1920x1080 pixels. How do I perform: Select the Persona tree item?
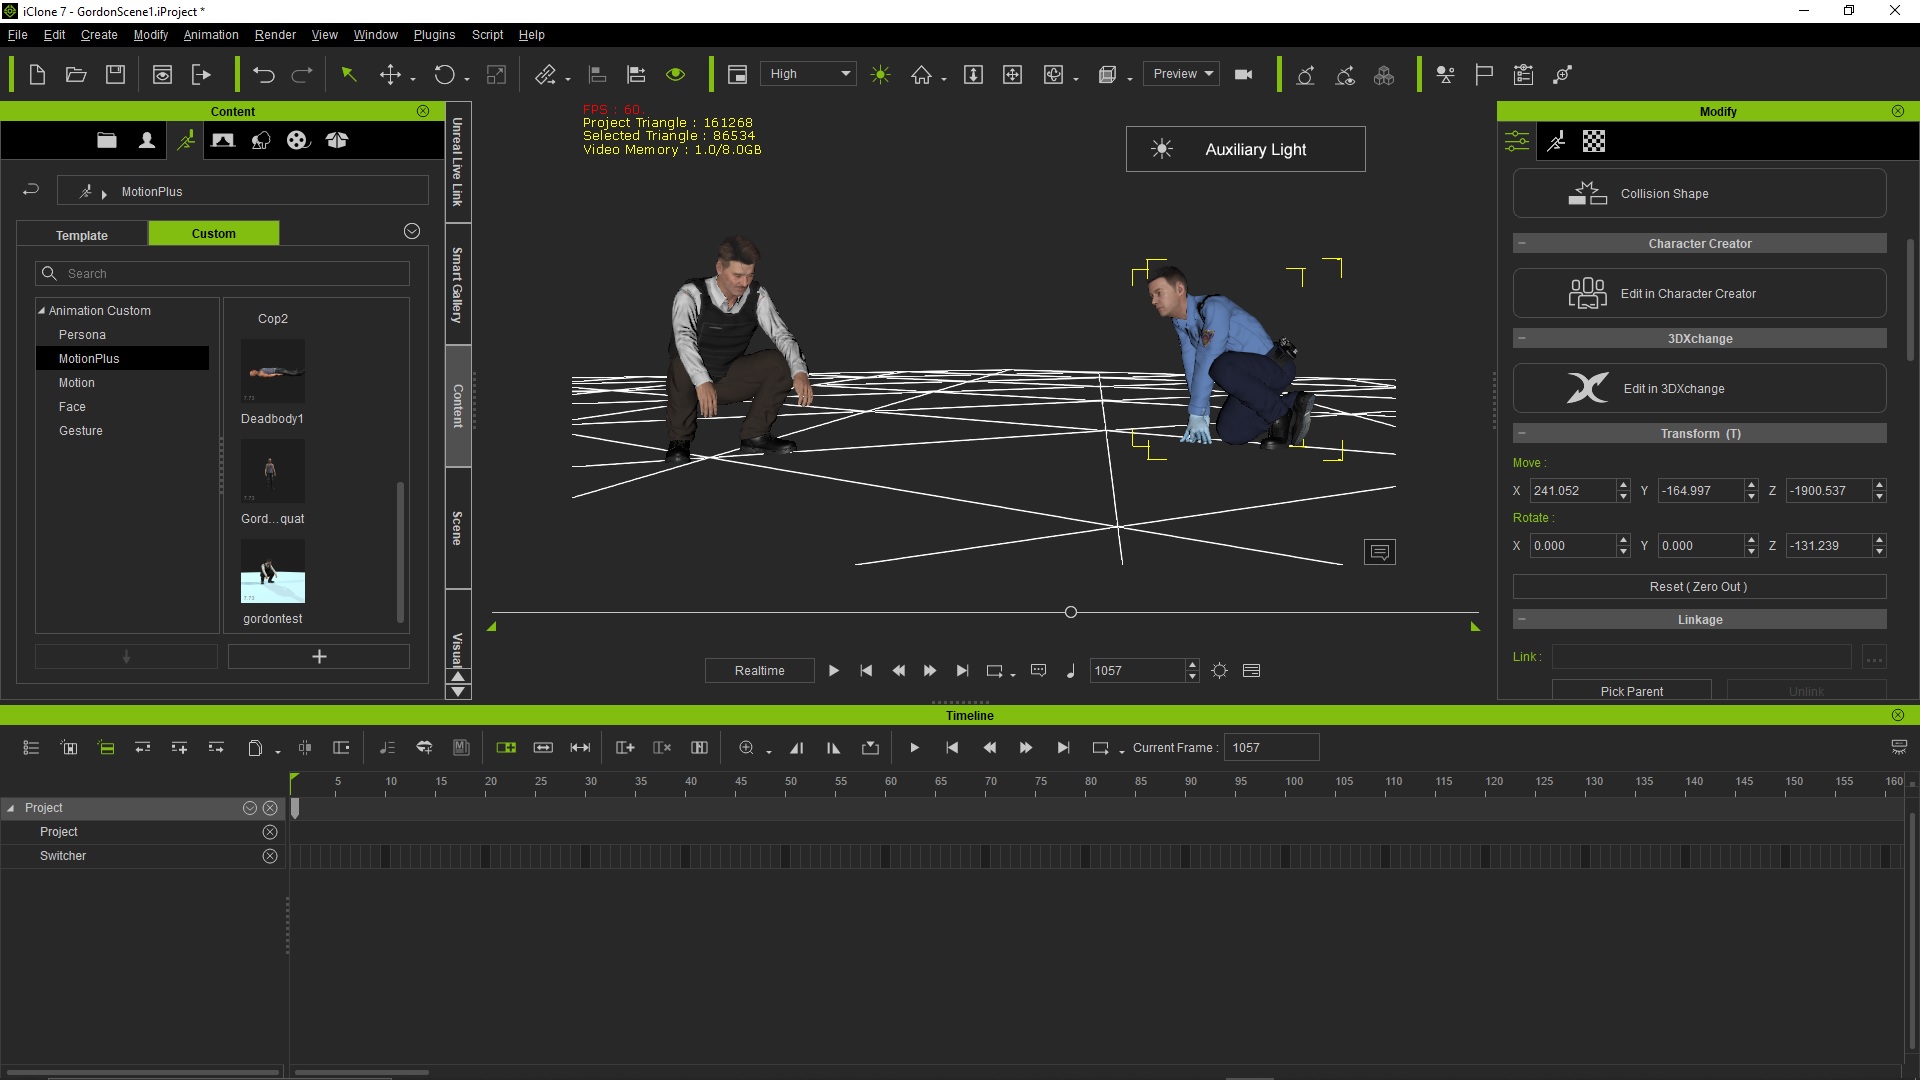(x=82, y=335)
